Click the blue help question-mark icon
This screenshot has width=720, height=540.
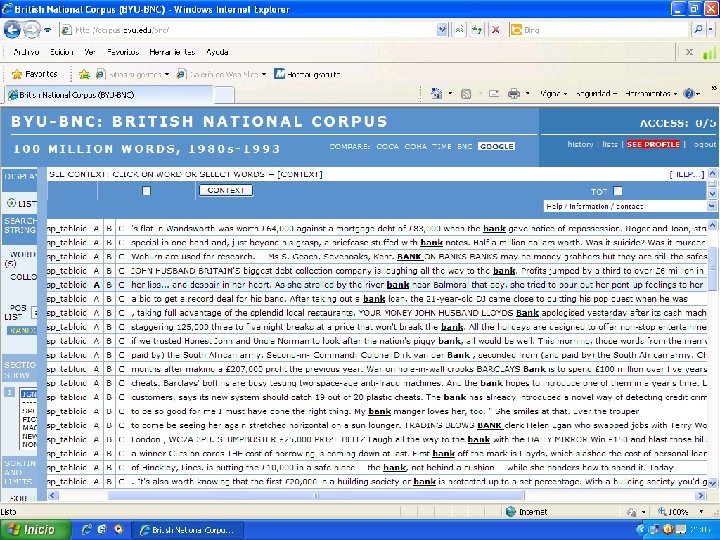click(688, 94)
